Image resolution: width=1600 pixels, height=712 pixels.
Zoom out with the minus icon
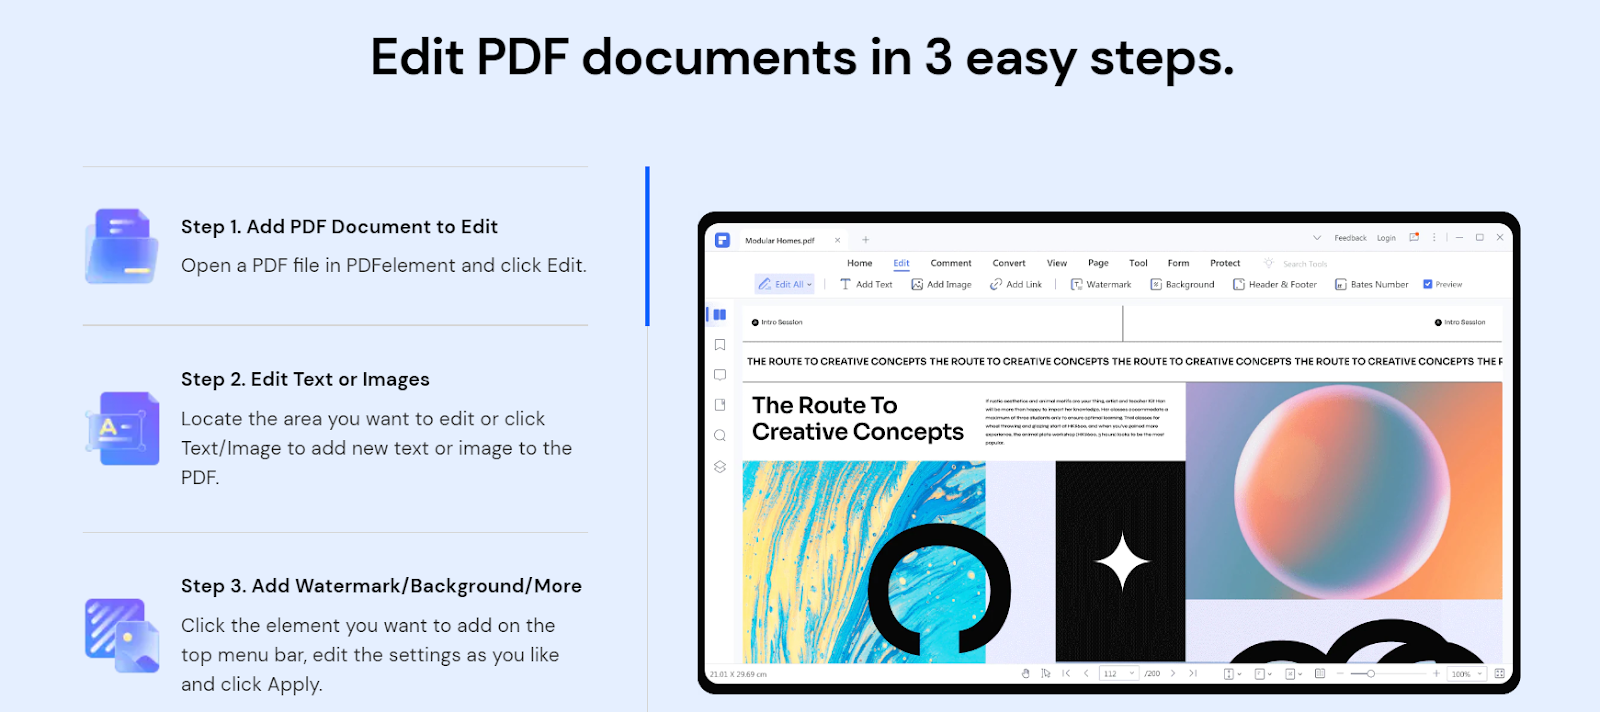[x=1340, y=674]
